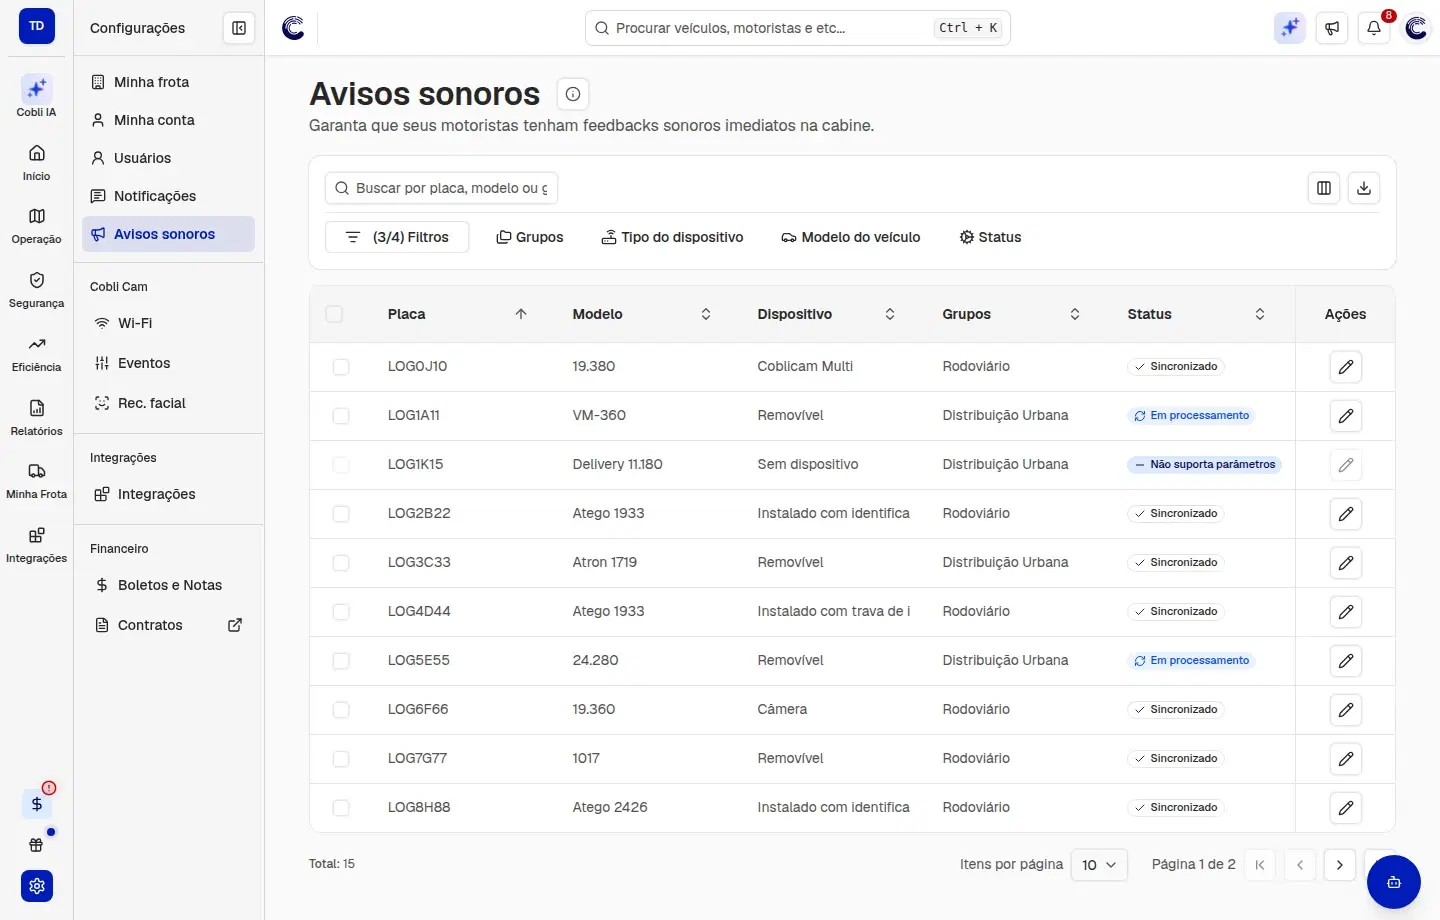Click the (3/4) Filtros button
Screen dimensions: 1440x920
click(397, 237)
